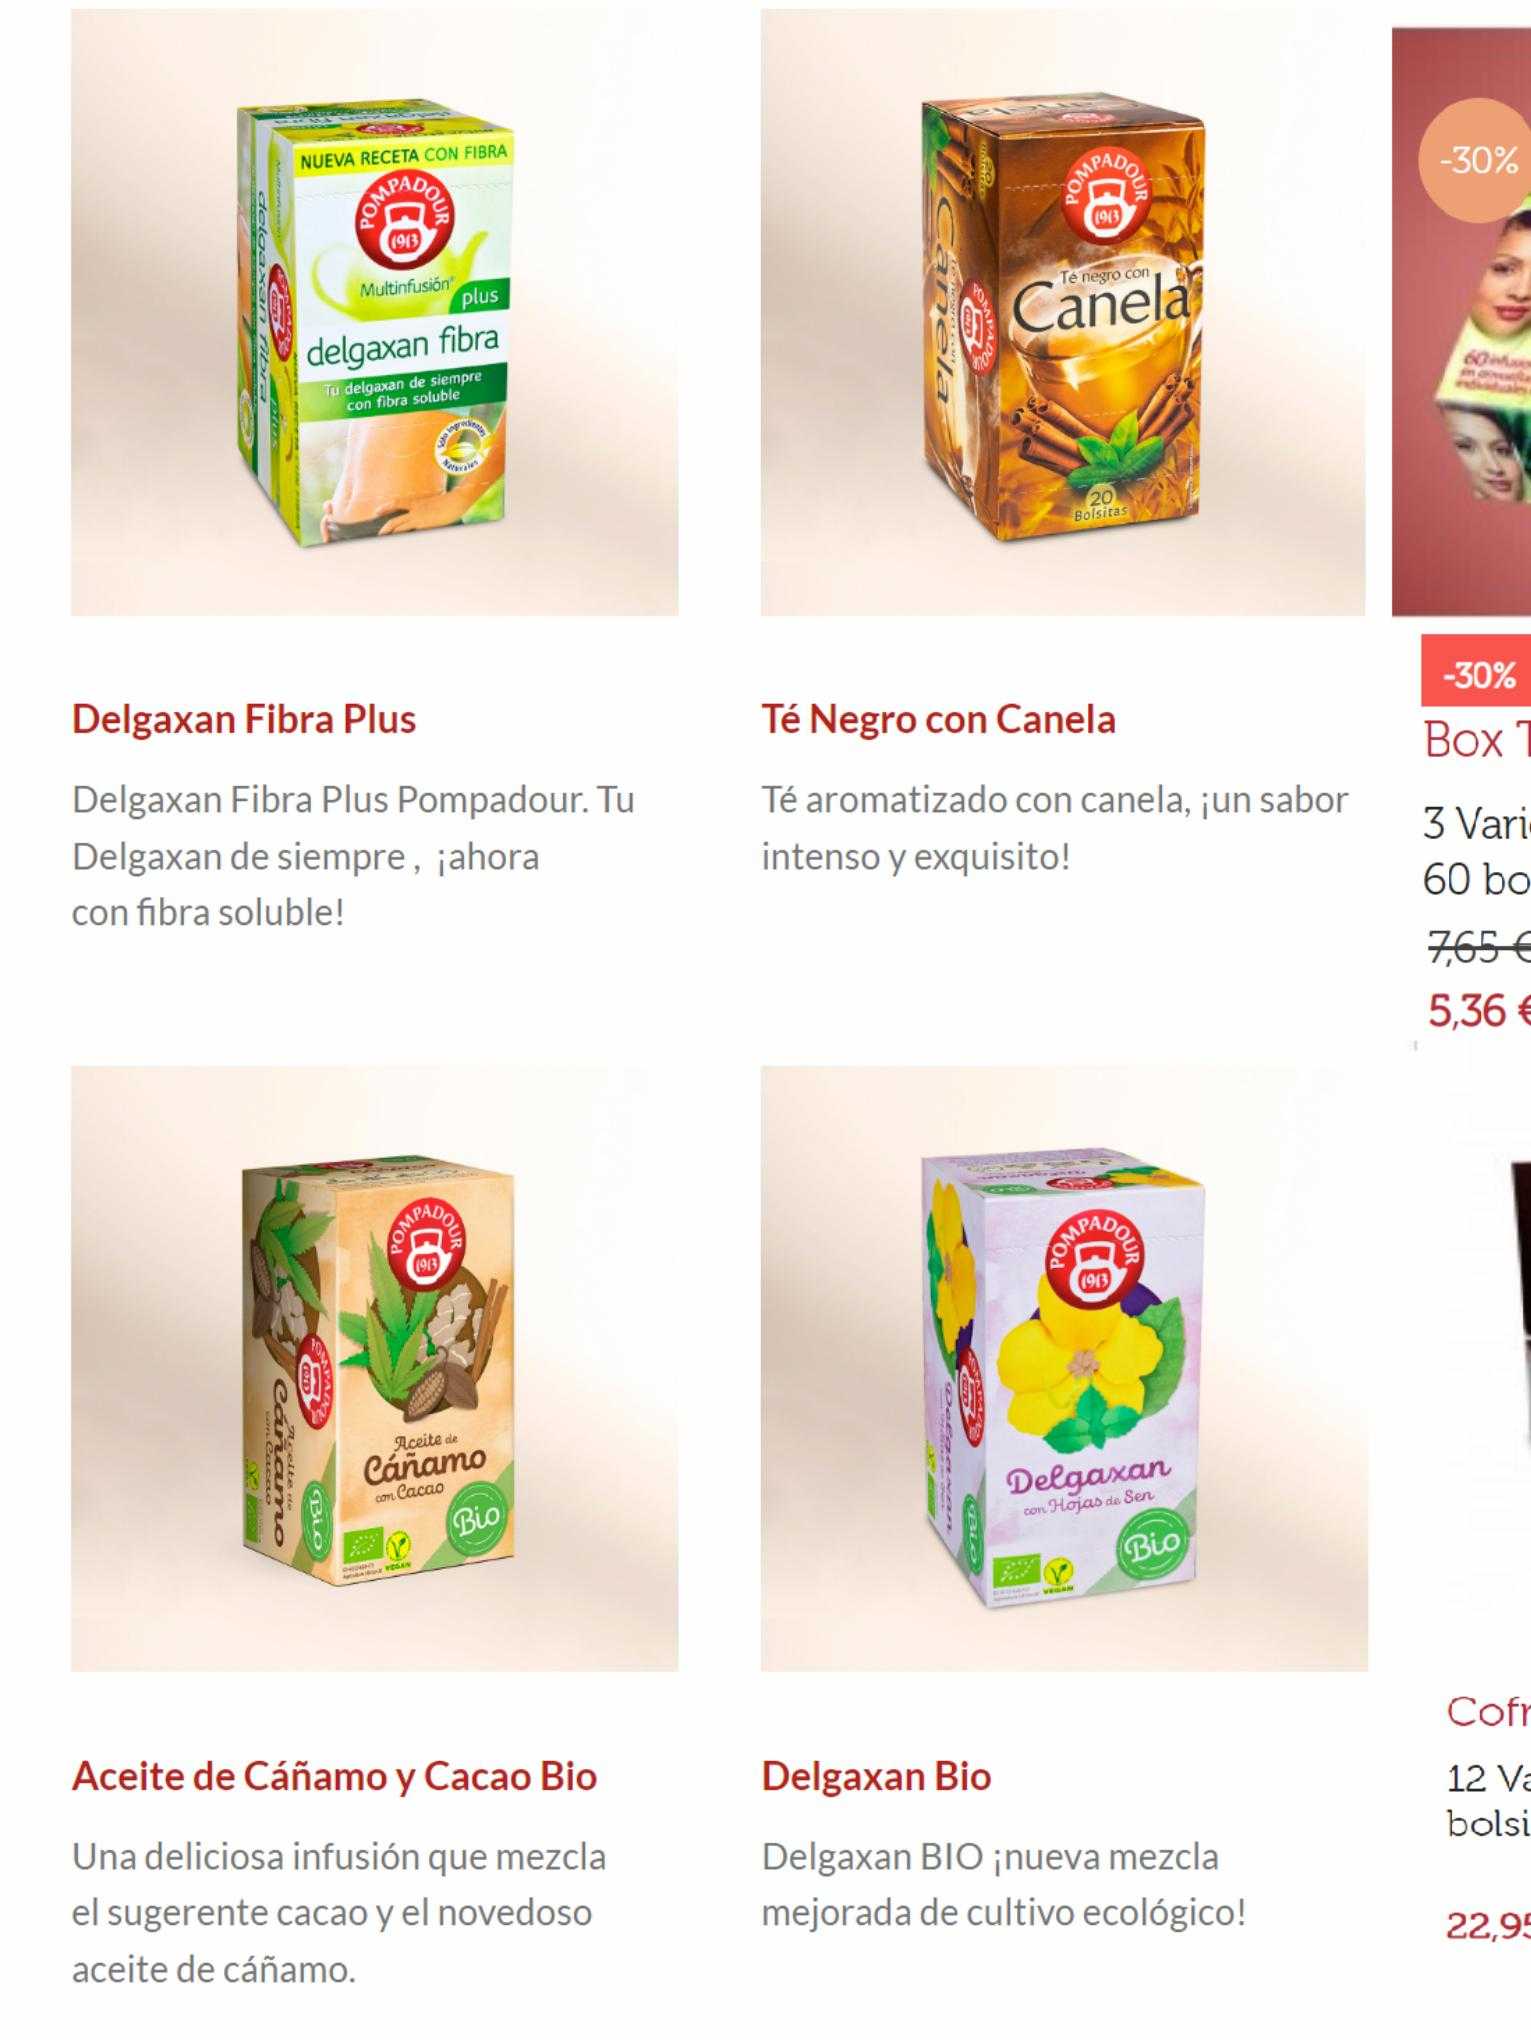
Task: Open the Box Tés sidebar product title
Action: click(x=1477, y=741)
